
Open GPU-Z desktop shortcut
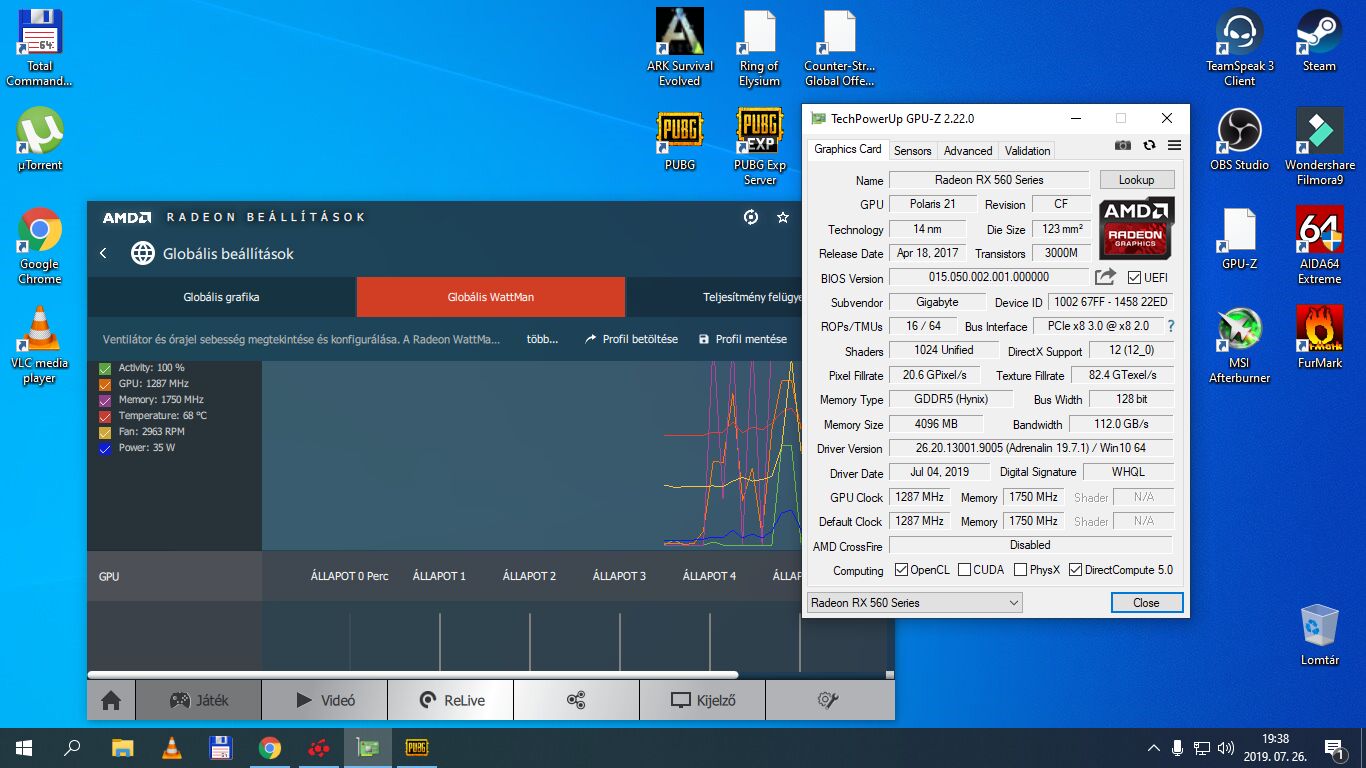click(1240, 239)
